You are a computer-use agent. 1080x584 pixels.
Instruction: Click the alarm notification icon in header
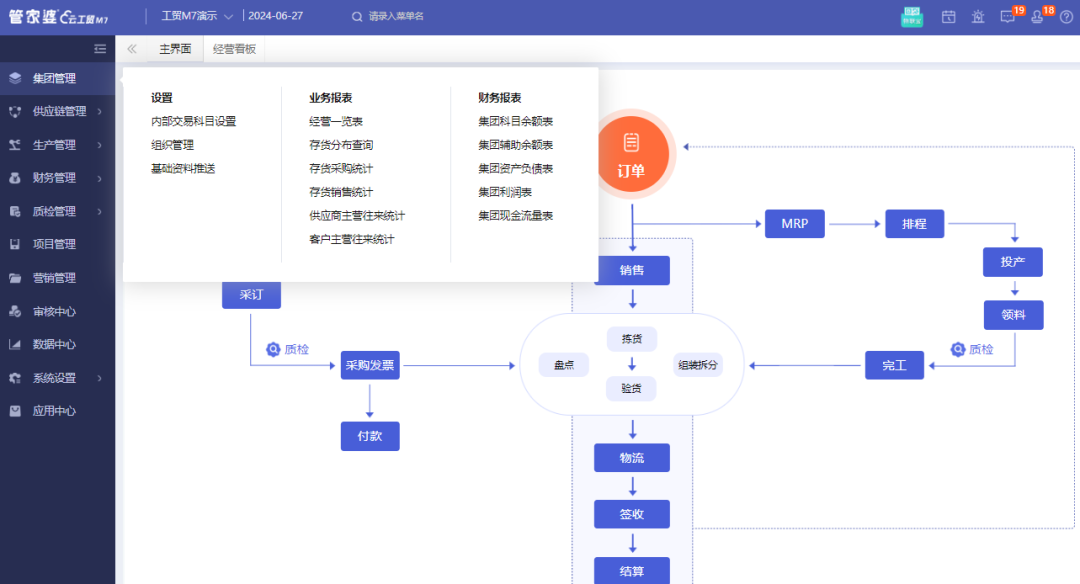tap(978, 17)
